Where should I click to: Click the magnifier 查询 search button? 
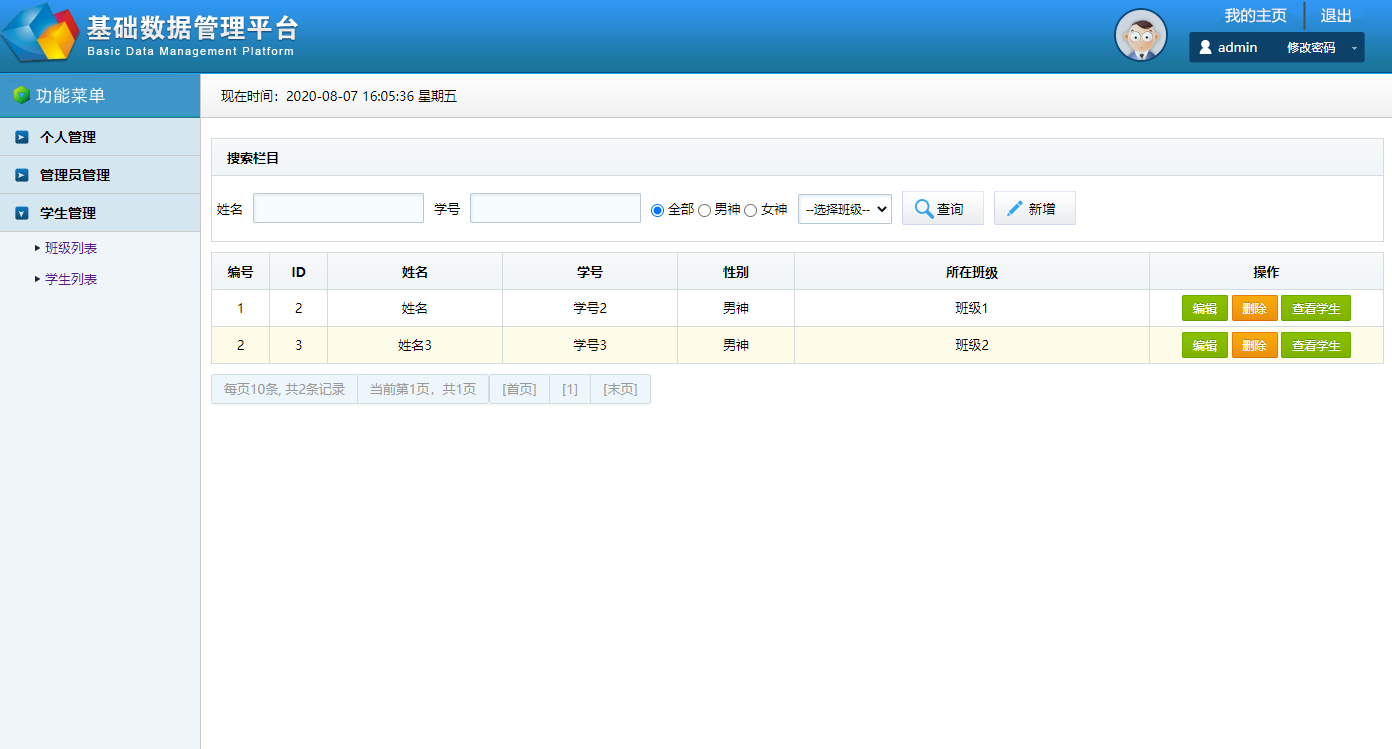[x=942, y=209]
